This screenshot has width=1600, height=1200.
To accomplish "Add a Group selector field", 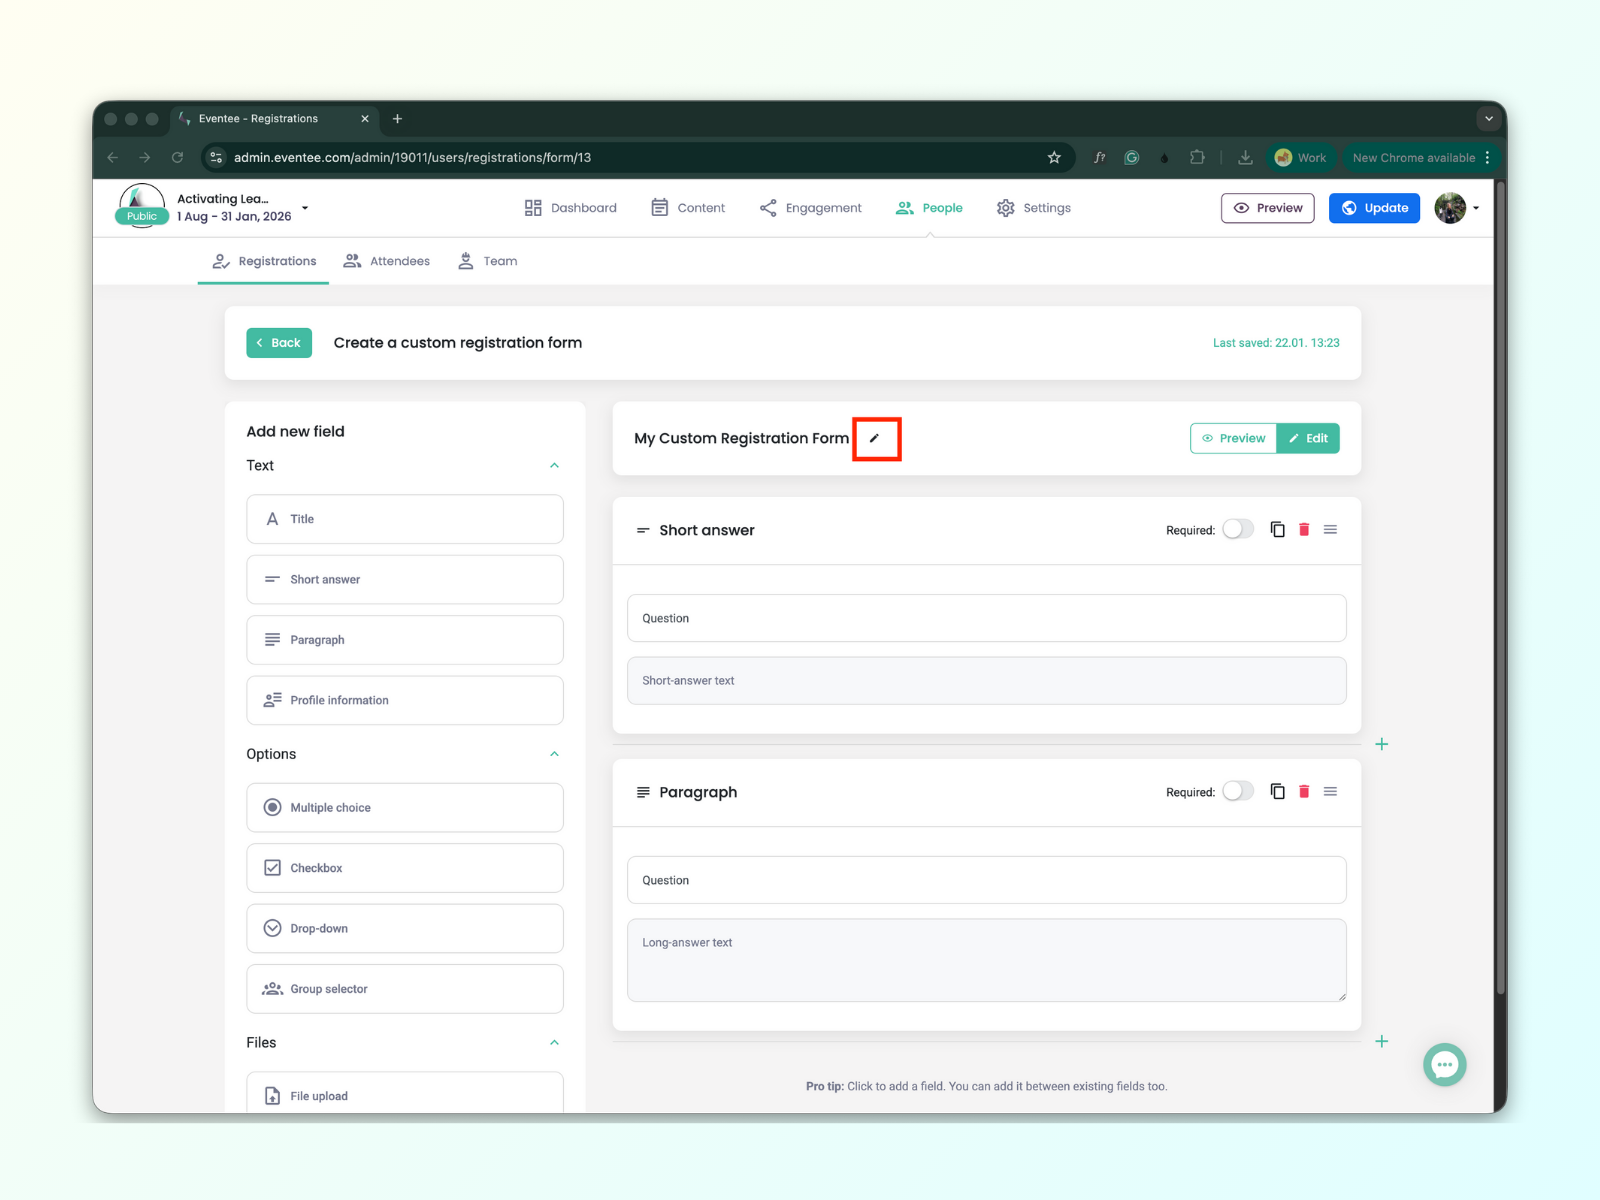I will 405,989.
